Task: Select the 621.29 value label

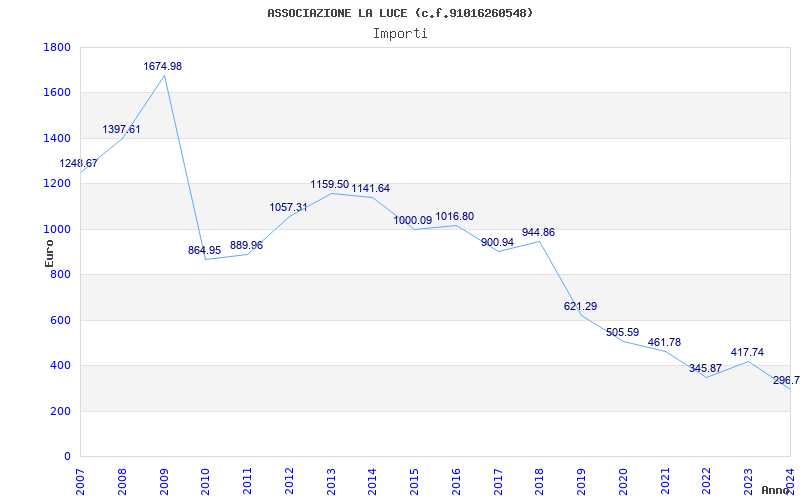Action: coord(580,306)
